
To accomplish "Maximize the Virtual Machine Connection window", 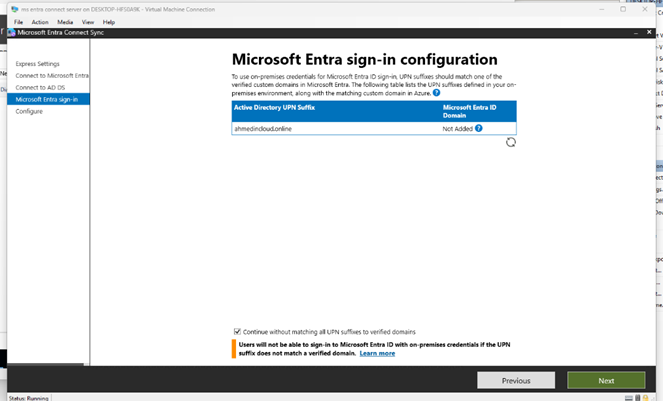I will pyautogui.click(x=623, y=9).
